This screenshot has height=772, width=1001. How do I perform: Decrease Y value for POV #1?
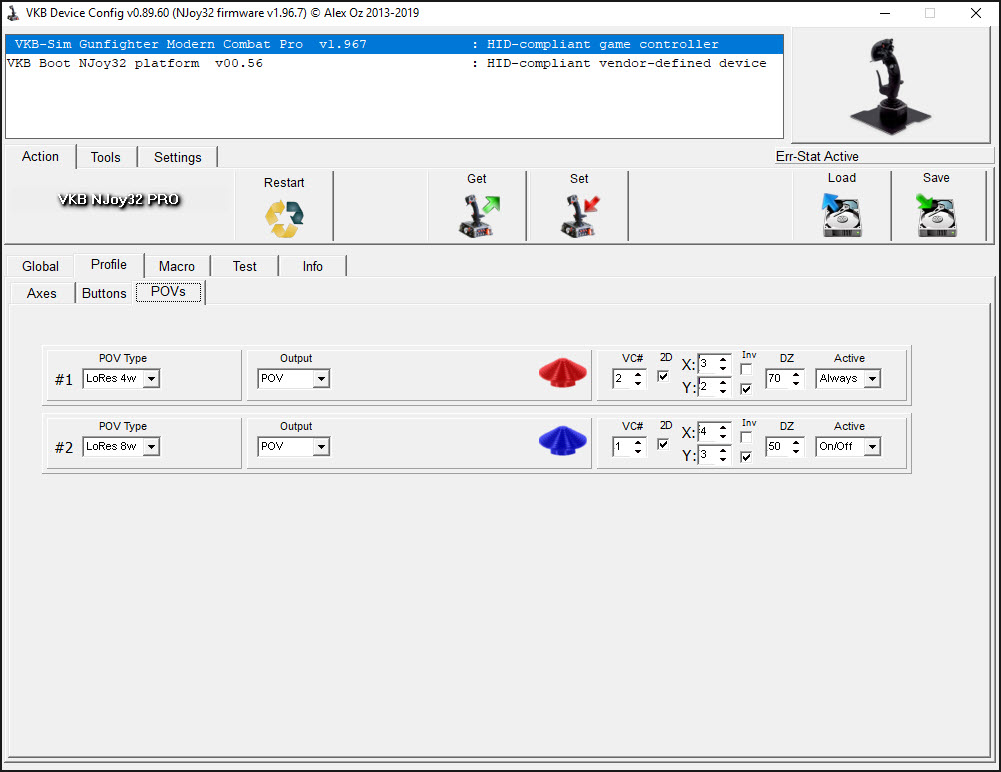(x=723, y=391)
